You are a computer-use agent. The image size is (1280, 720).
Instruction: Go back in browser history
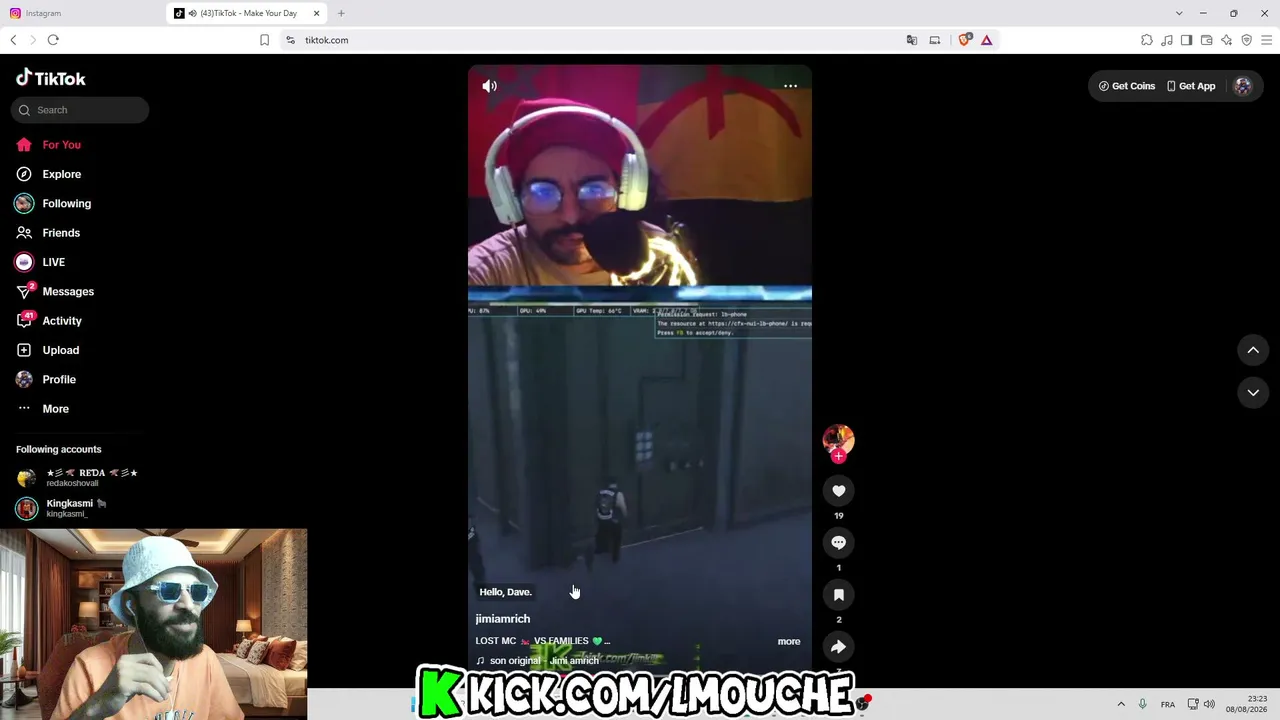pyautogui.click(x=13, y=40)
